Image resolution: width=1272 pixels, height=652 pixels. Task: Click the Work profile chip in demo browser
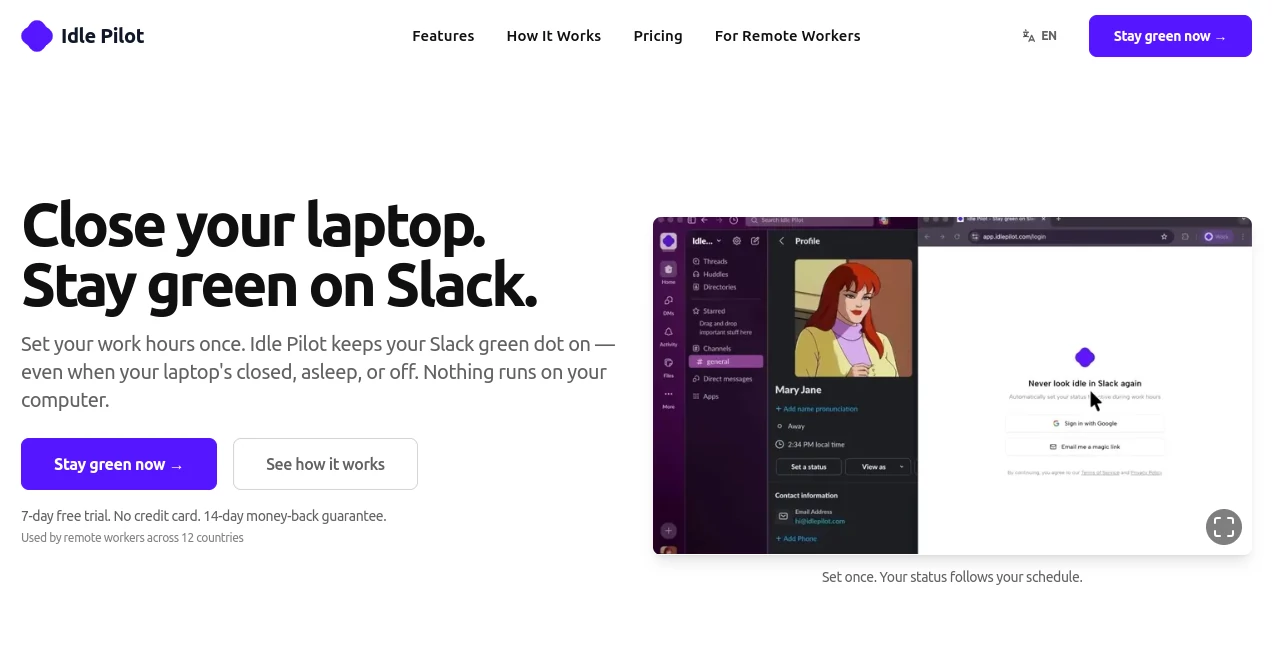1216,237
